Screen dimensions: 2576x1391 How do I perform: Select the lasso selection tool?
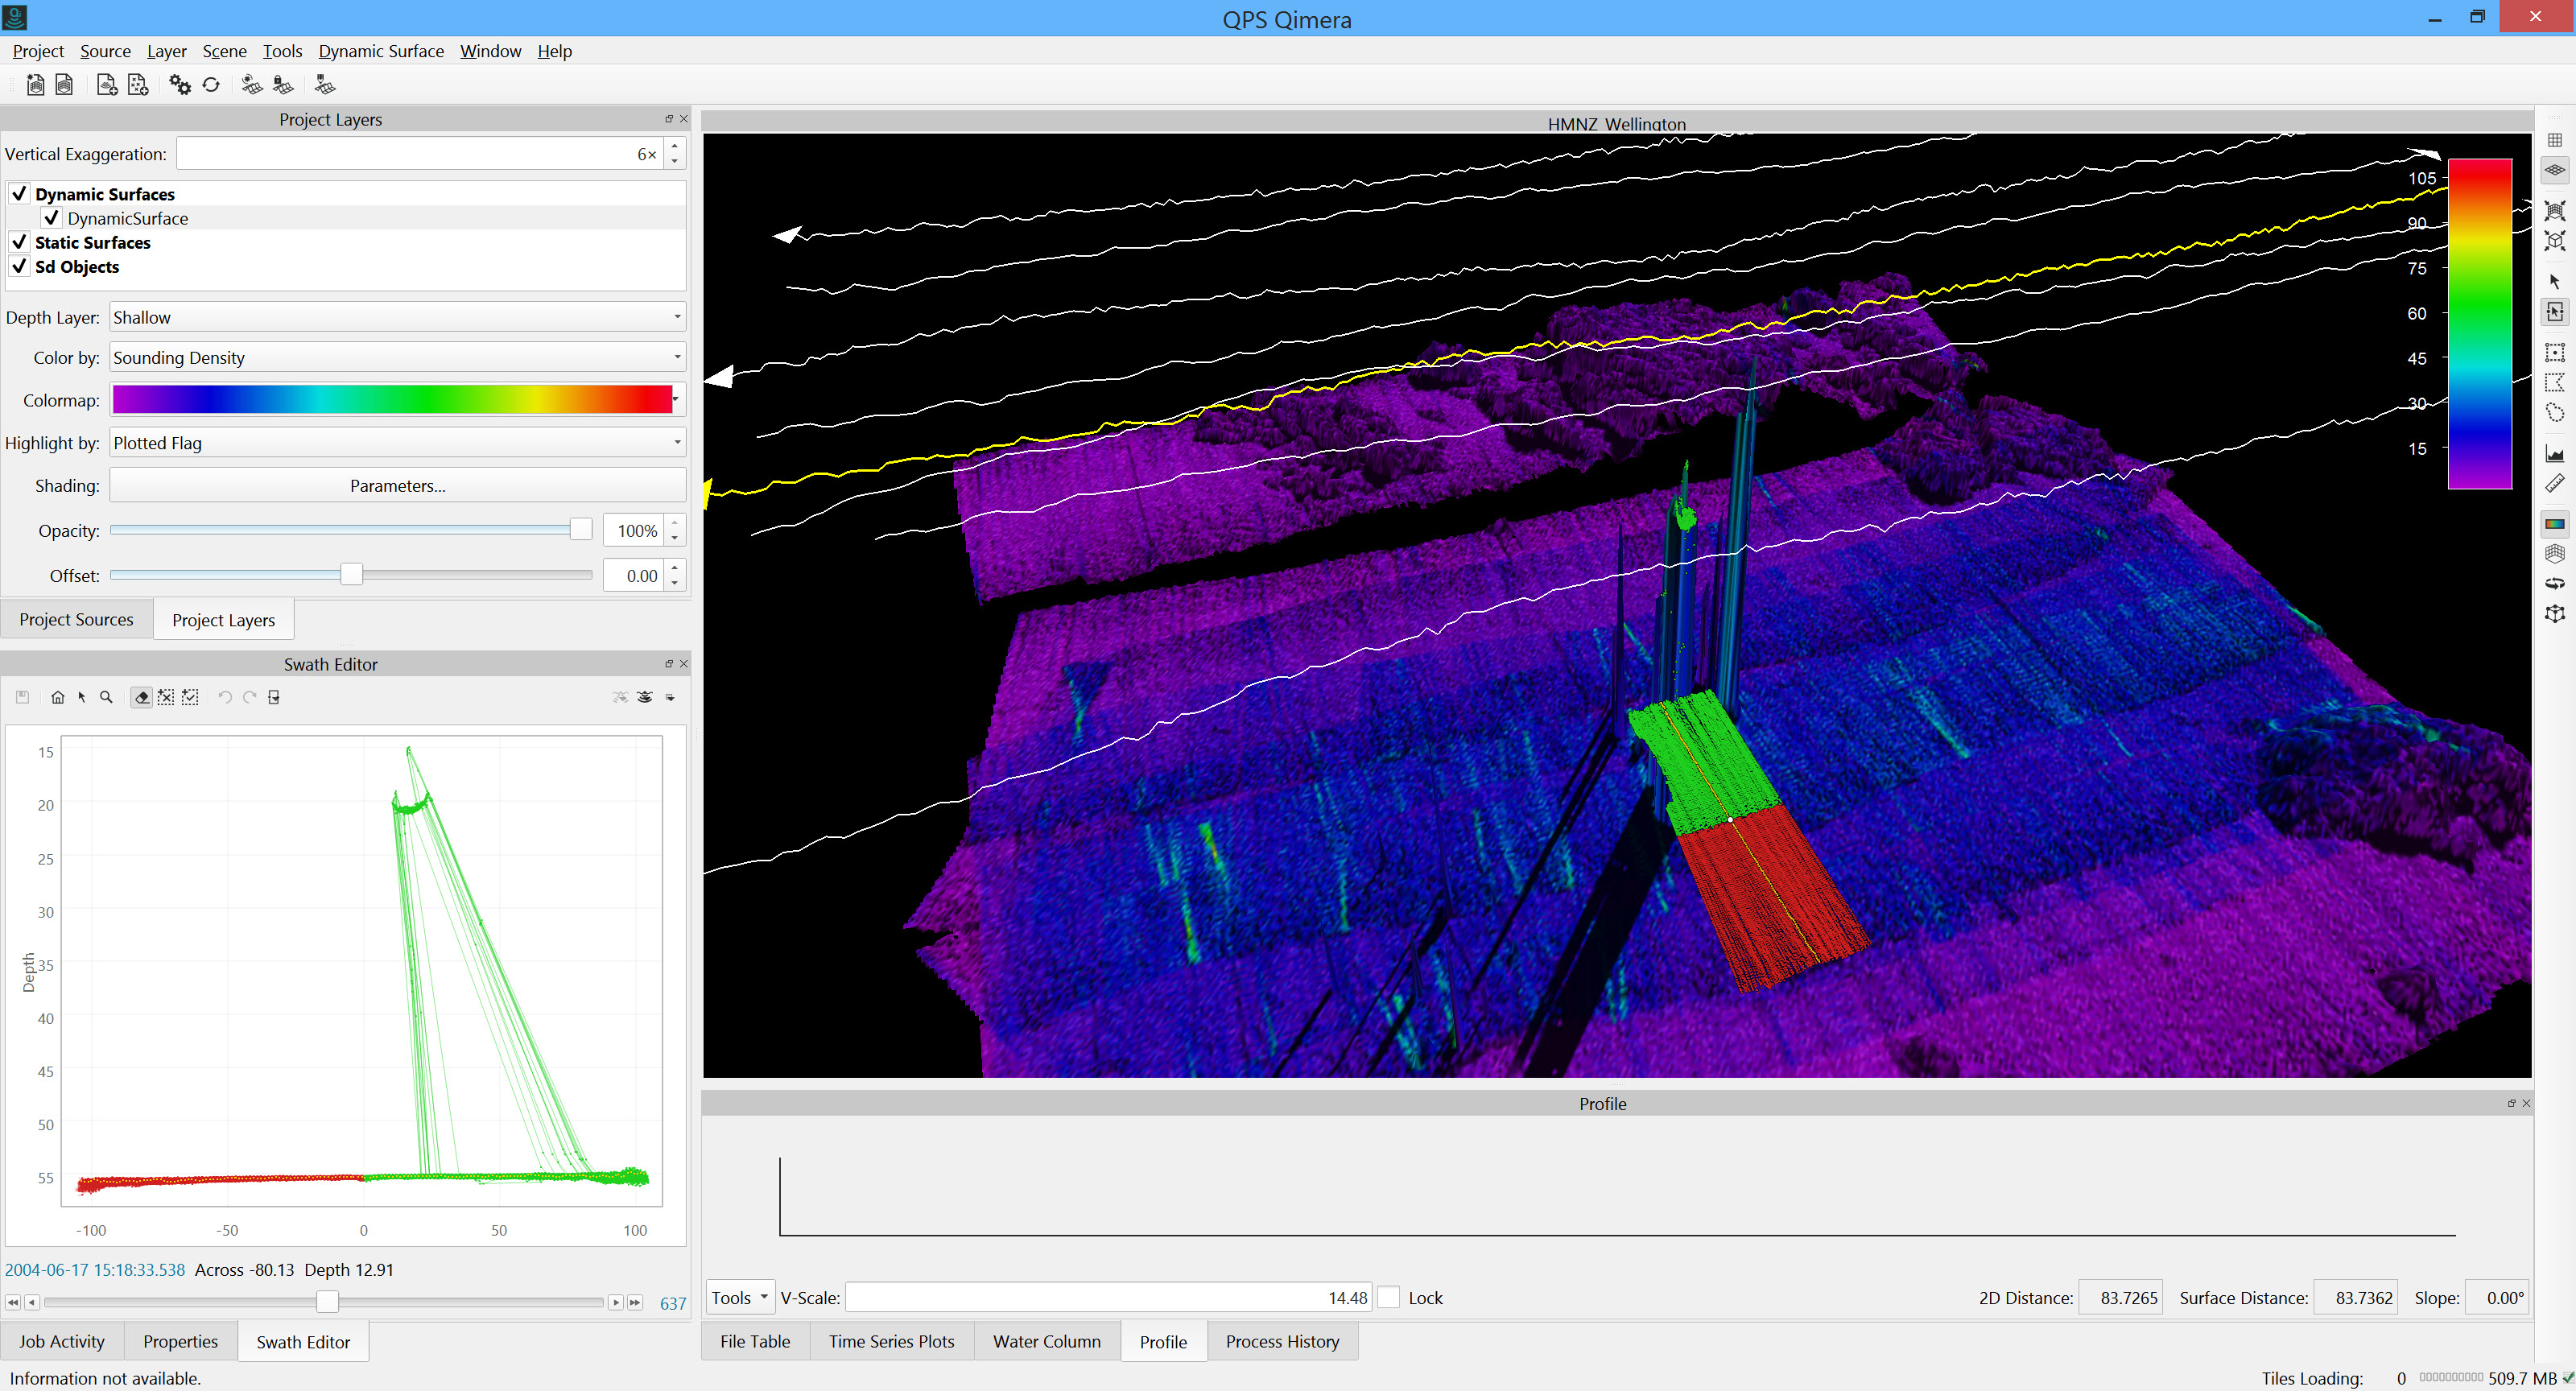[2554, 412]
